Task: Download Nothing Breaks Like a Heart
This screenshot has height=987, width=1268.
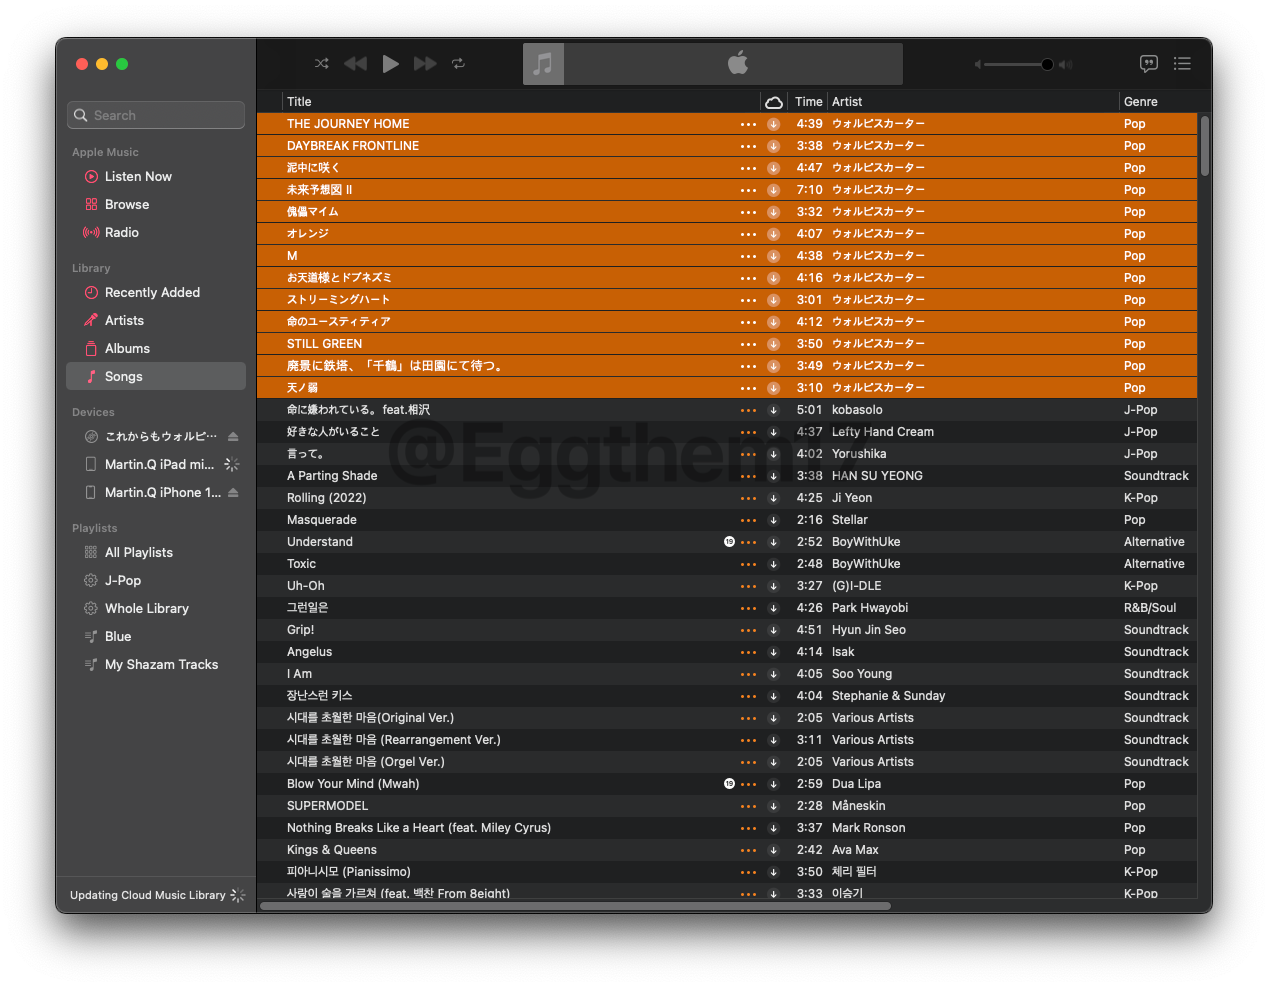Action: [x=773, y=828]
